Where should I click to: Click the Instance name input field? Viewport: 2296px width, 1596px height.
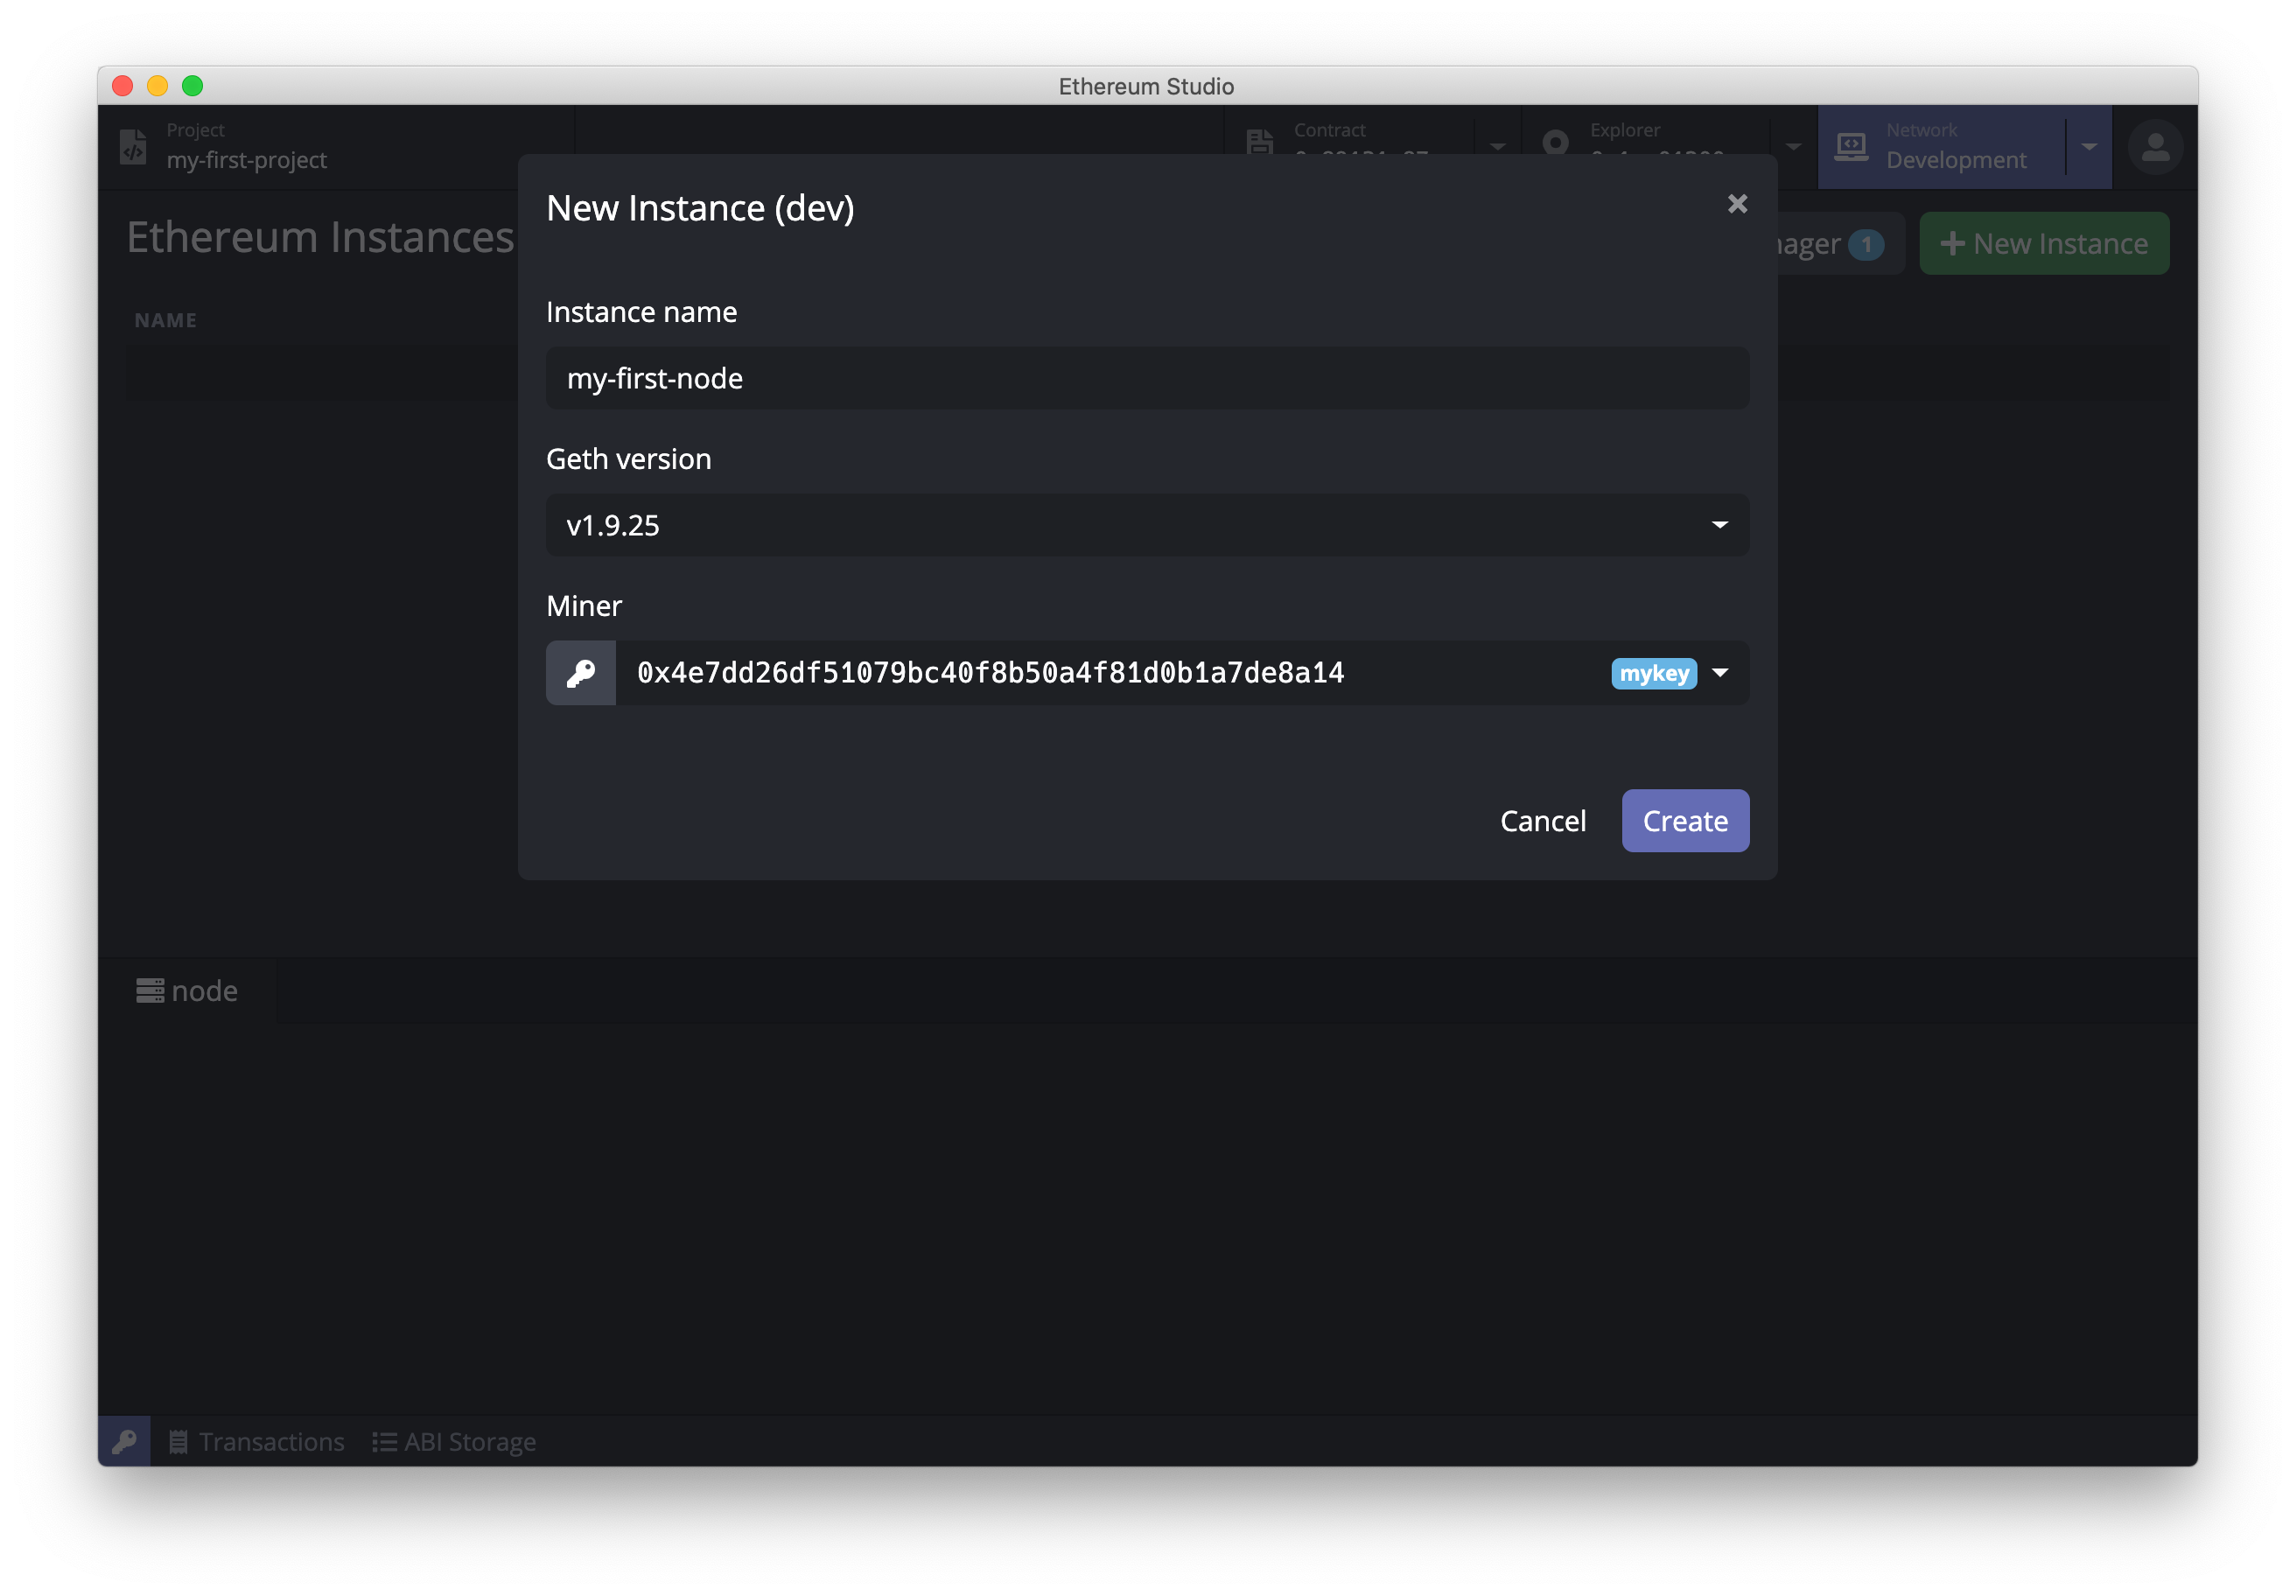click(x=1147, y=378)
